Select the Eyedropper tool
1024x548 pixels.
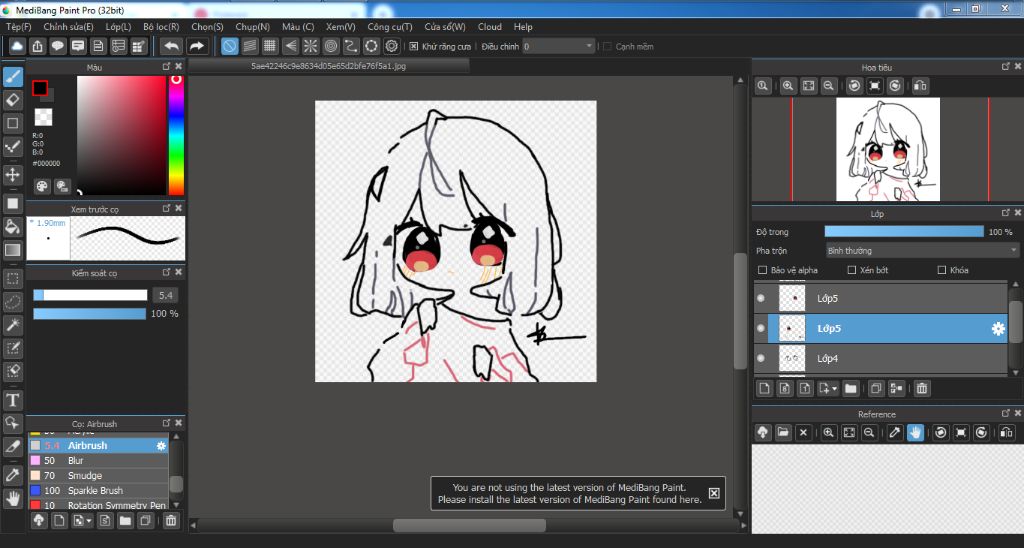[12, 475]
